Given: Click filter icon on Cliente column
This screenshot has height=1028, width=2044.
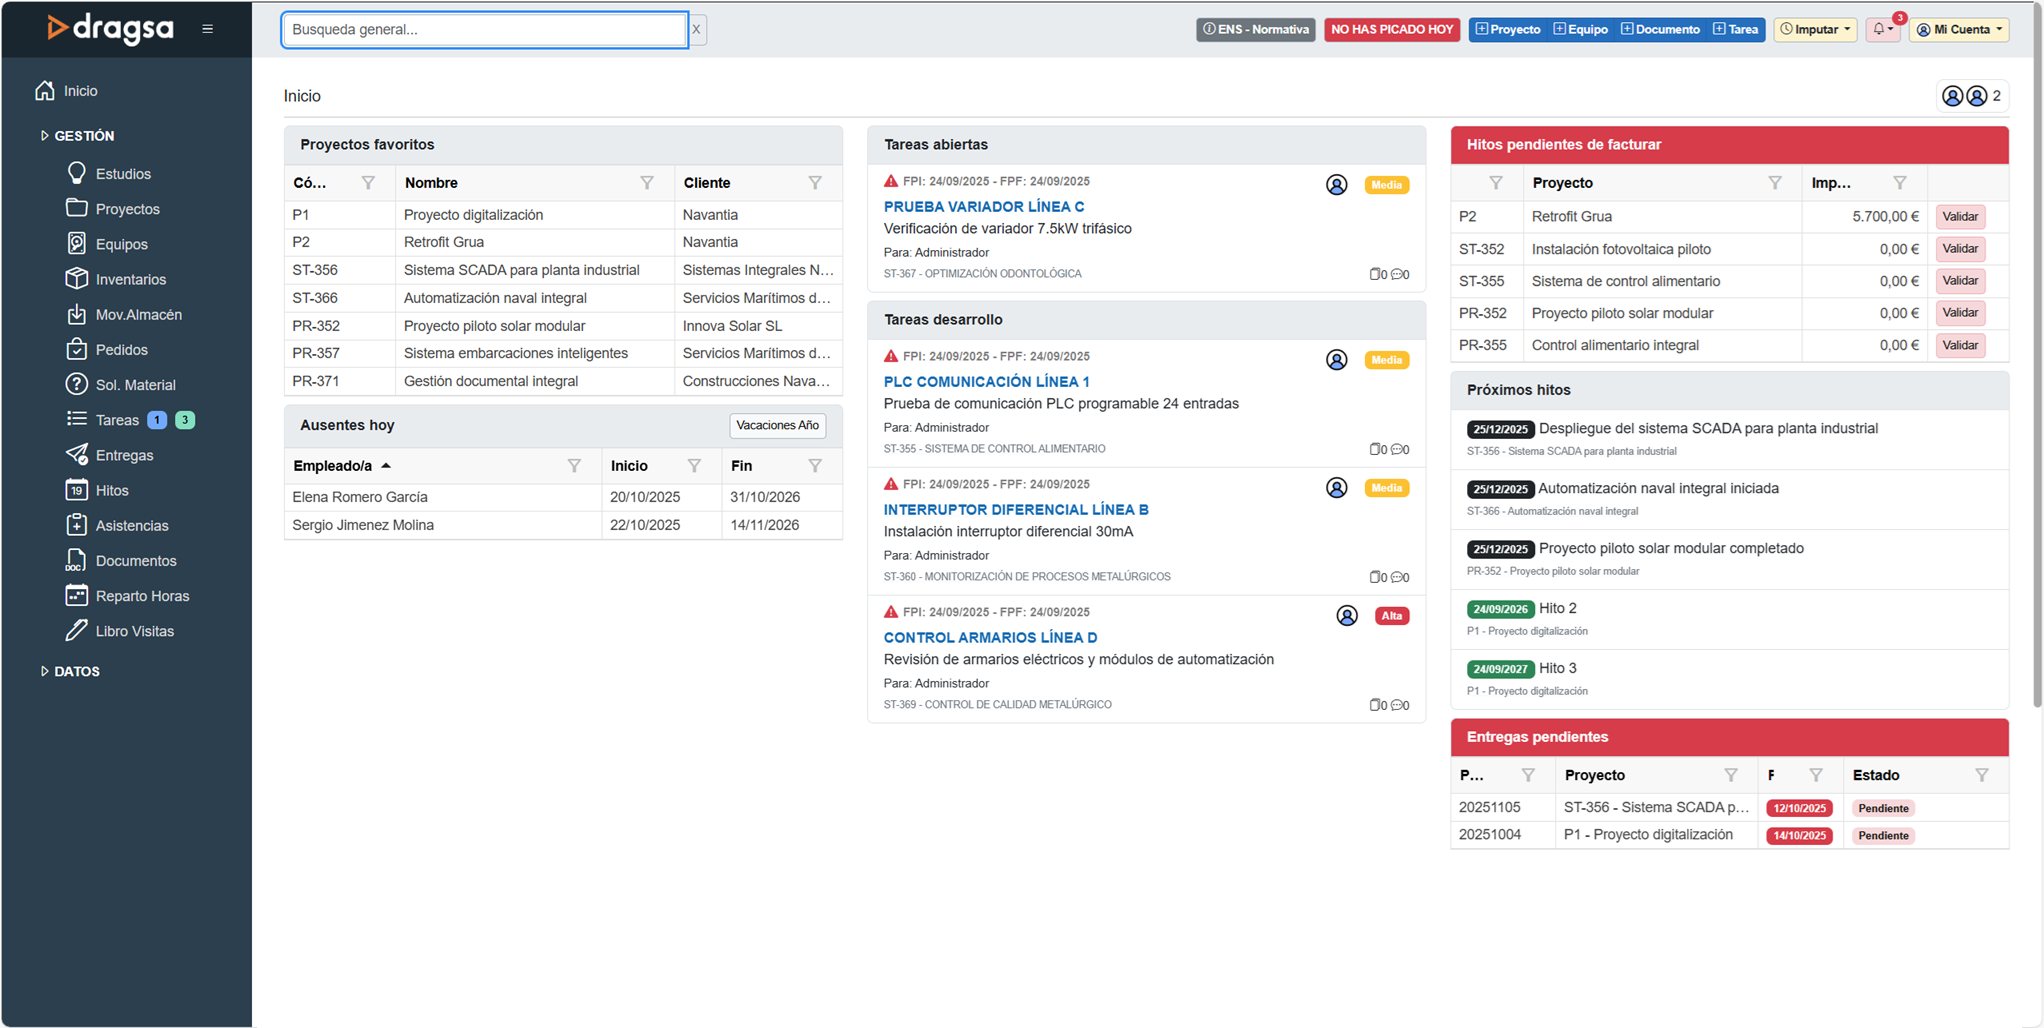Looking at the screenshot, I should tap(815, 183).
